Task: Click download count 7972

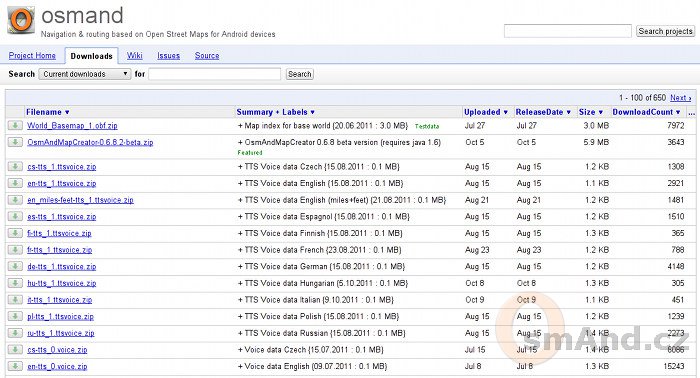Action: 675,126
